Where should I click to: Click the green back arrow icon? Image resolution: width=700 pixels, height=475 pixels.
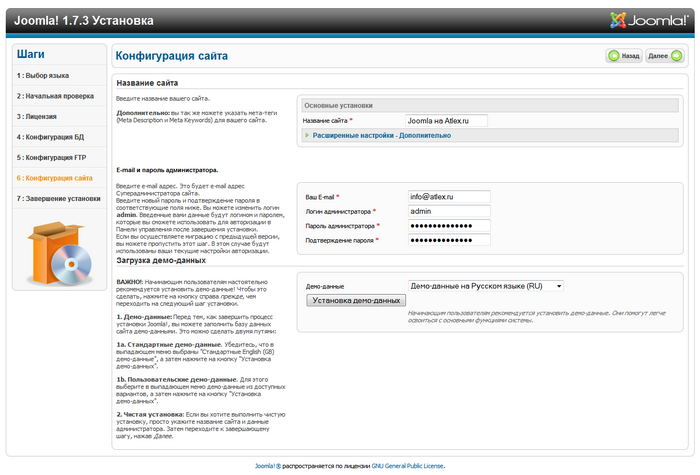coord(614,56)
